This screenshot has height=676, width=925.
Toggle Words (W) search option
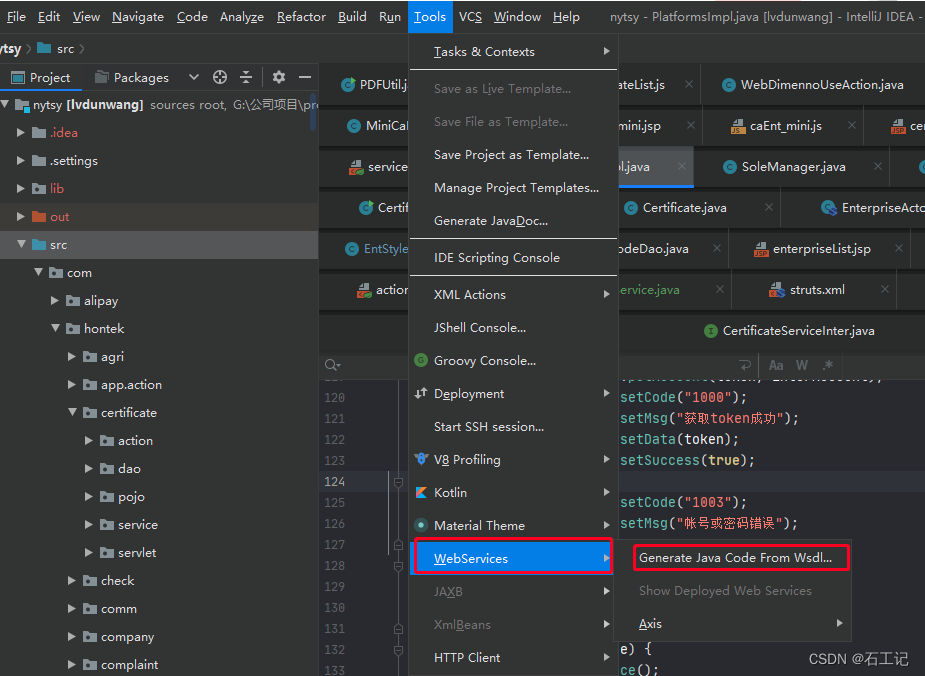[802, 365]
